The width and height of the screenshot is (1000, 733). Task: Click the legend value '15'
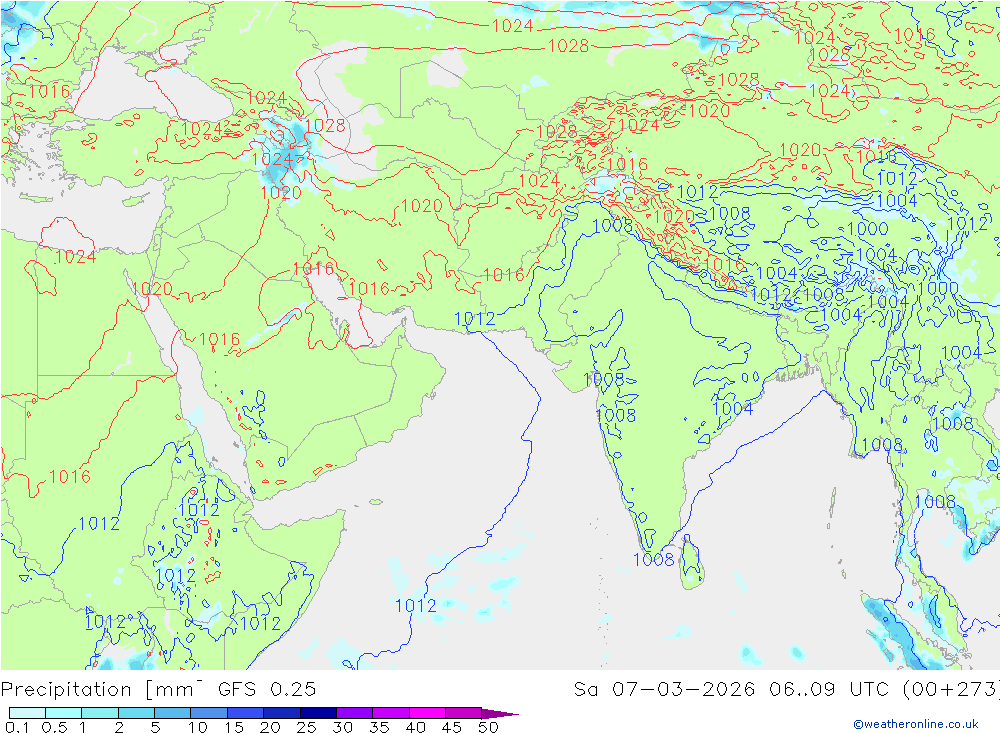click(234, 727)
